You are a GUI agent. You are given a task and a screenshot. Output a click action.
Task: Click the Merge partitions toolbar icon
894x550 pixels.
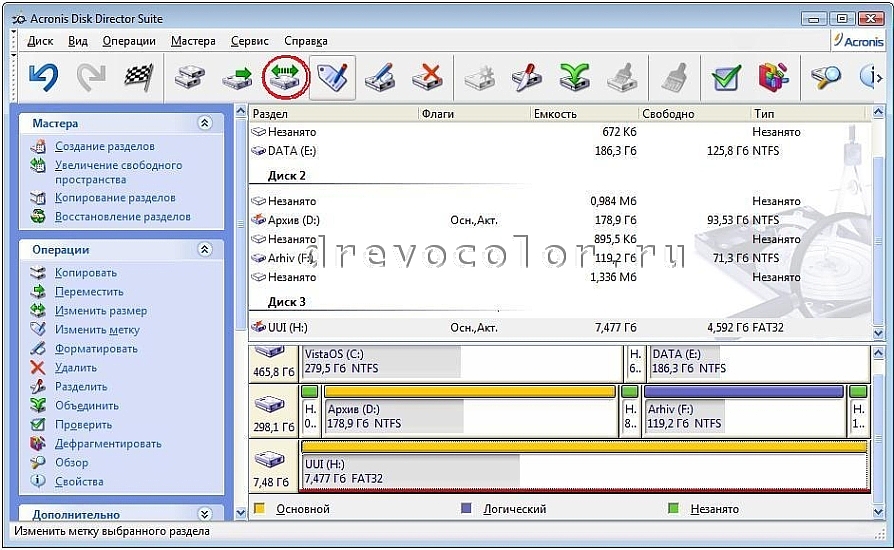(x=574, y=77)
